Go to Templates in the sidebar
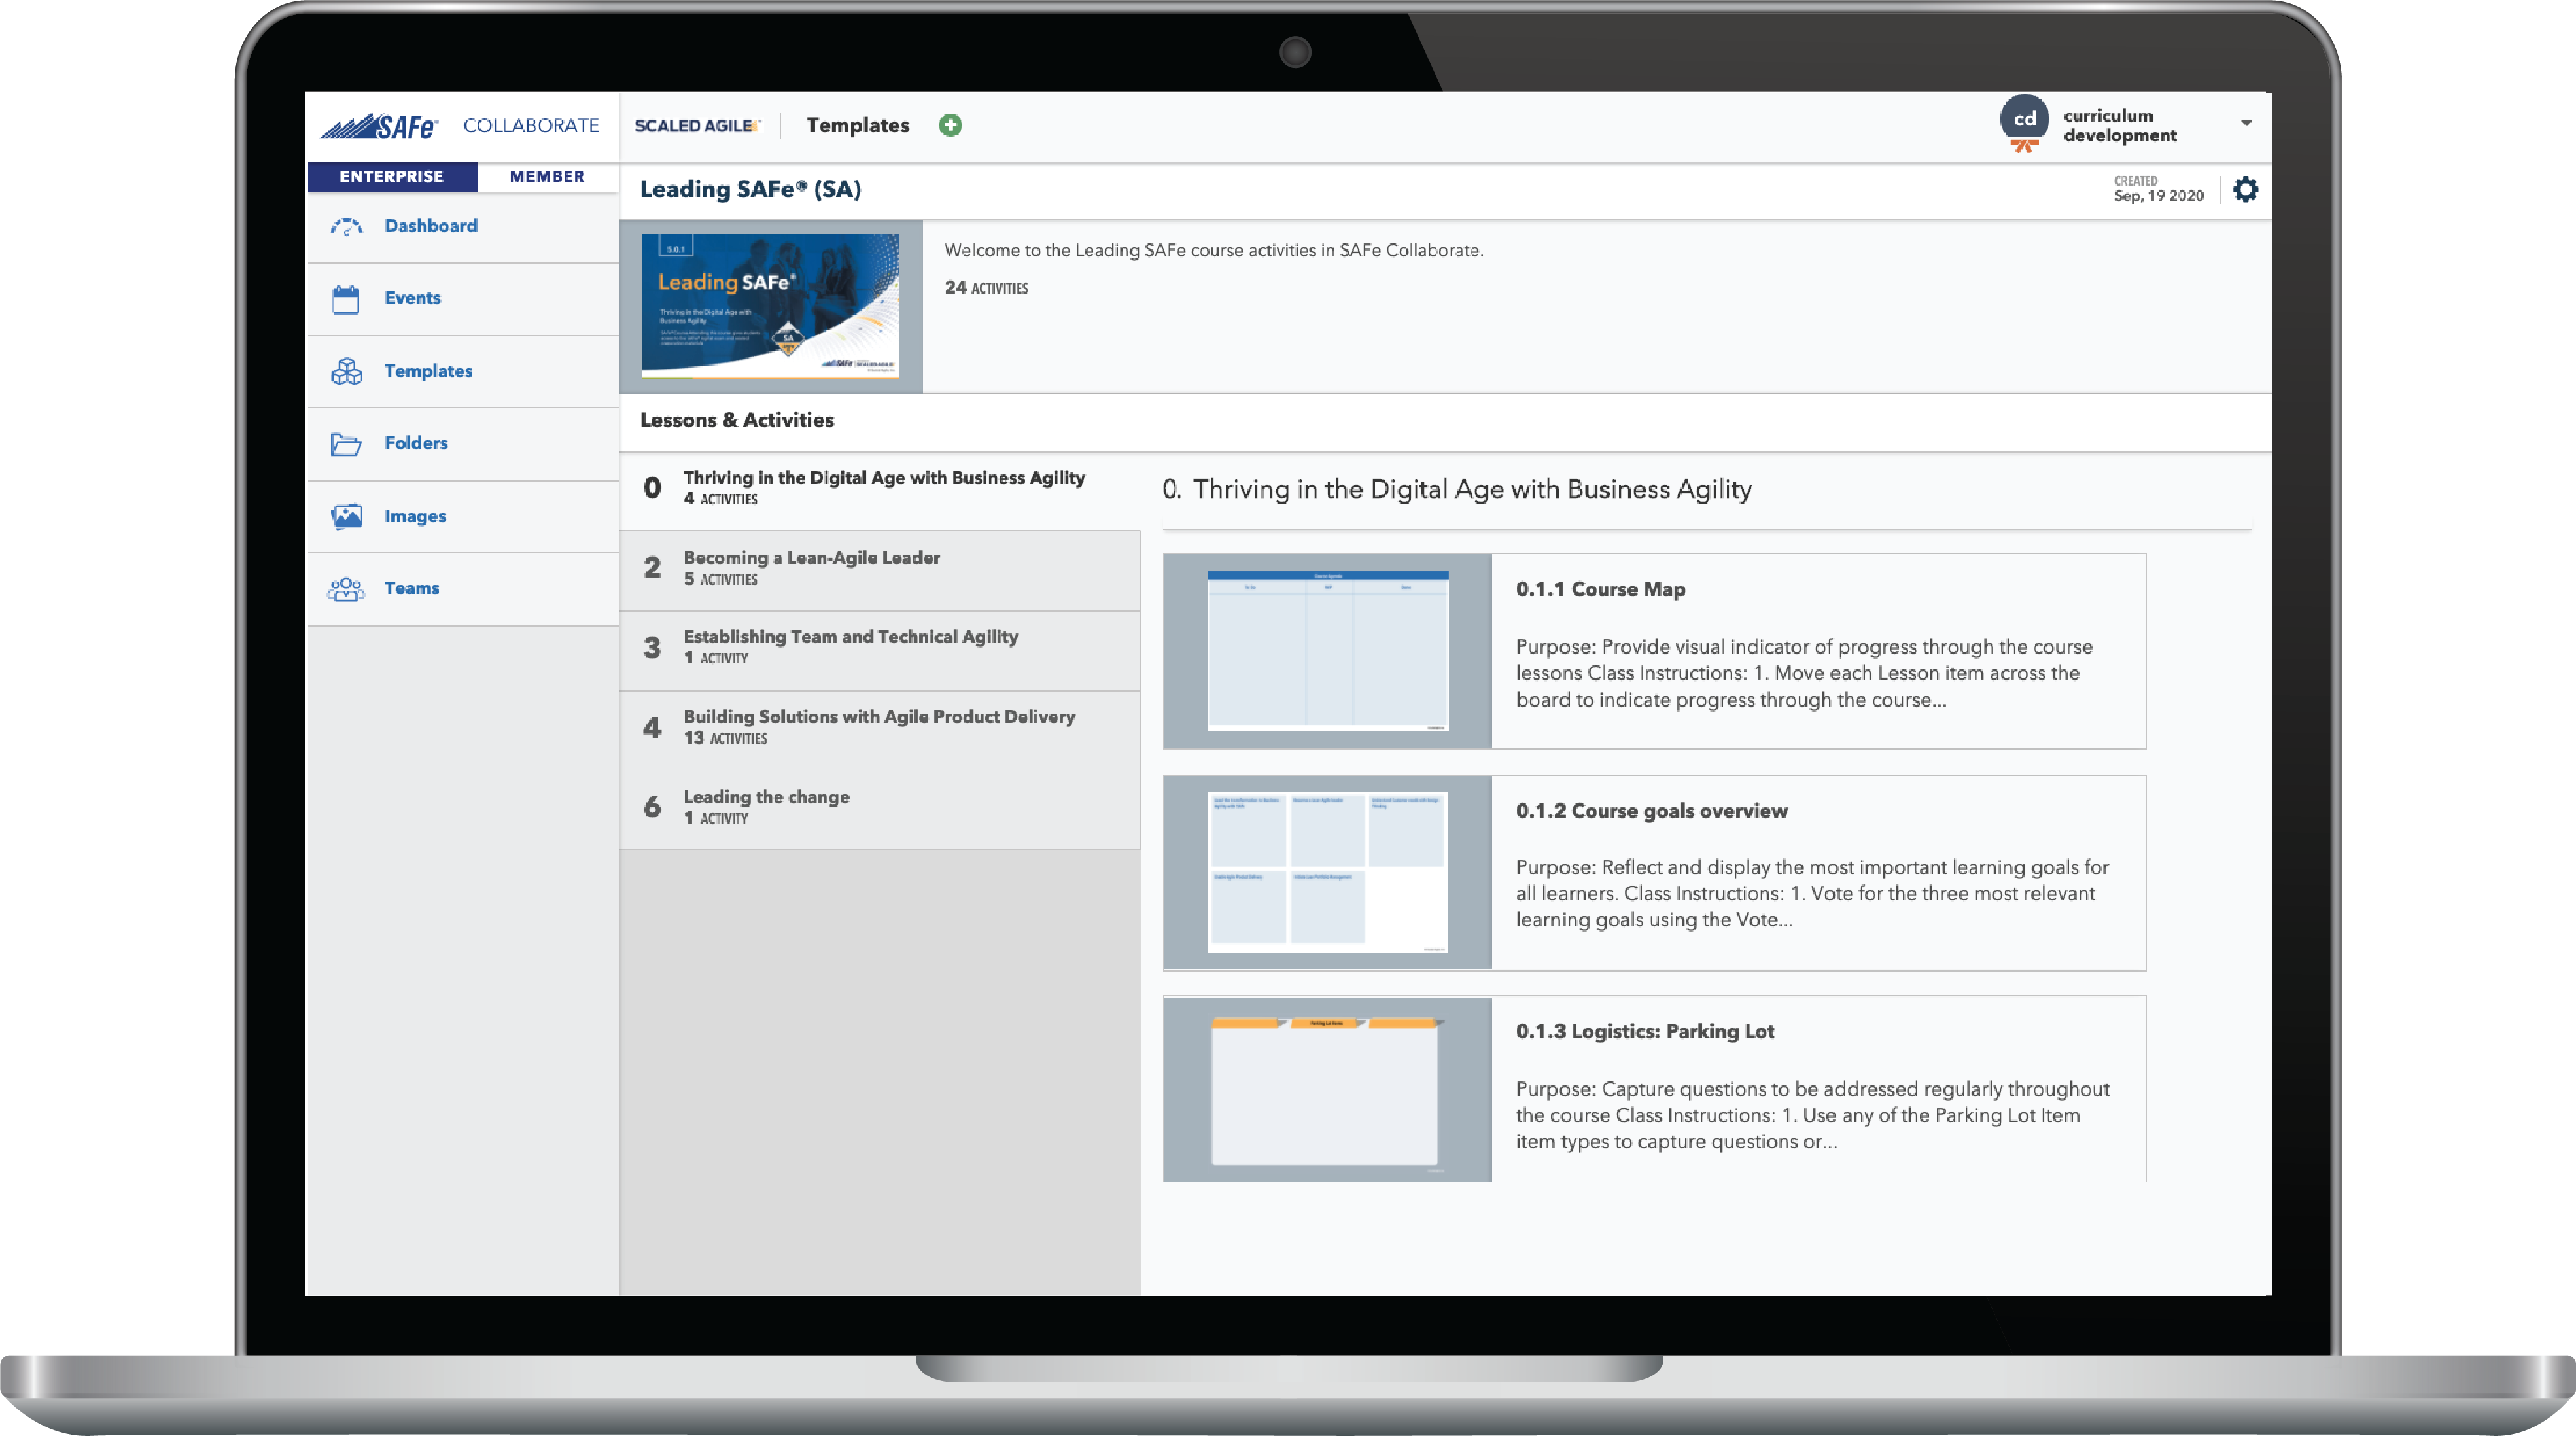Screen dimensions: 2576x1436 462,371
